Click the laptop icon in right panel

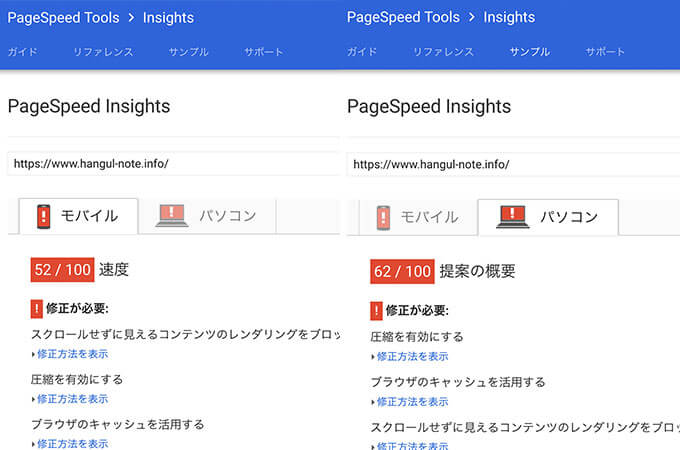pos(512,217)
